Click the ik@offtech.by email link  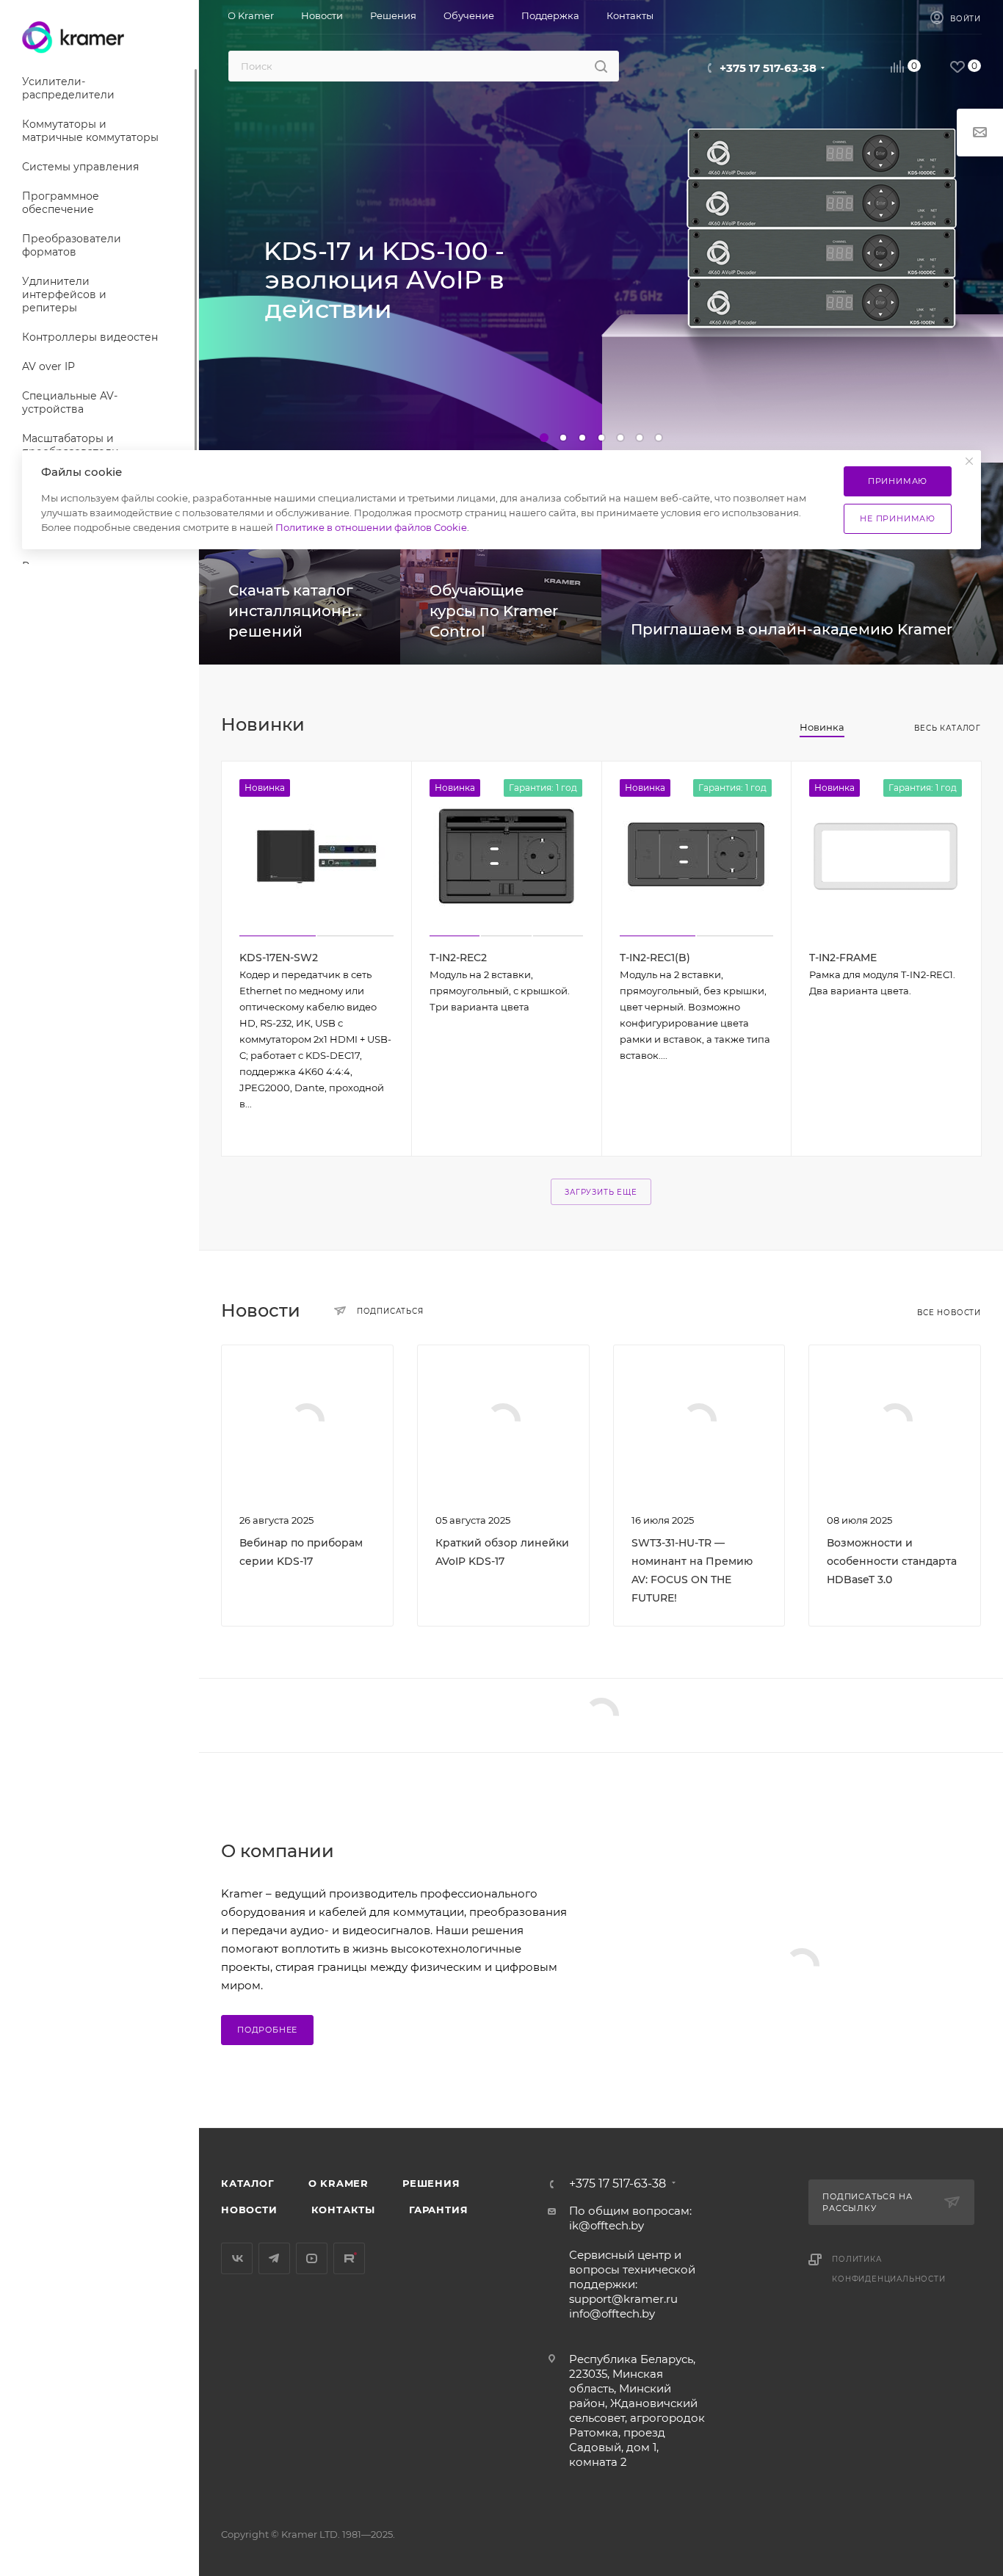(x=606, y=2226)
